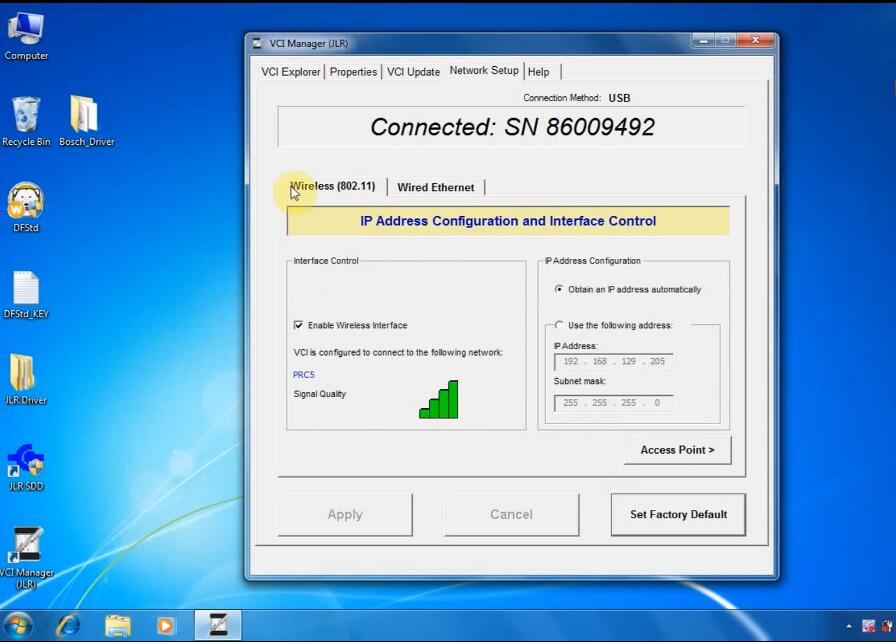
Task: Select the Wireless (802.11) sub-tab
Action: [x=332, y=186]
